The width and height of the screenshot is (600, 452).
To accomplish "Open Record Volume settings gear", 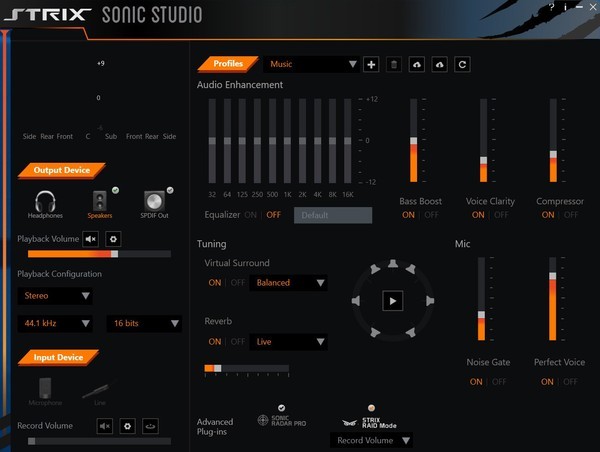I will 127,426.
